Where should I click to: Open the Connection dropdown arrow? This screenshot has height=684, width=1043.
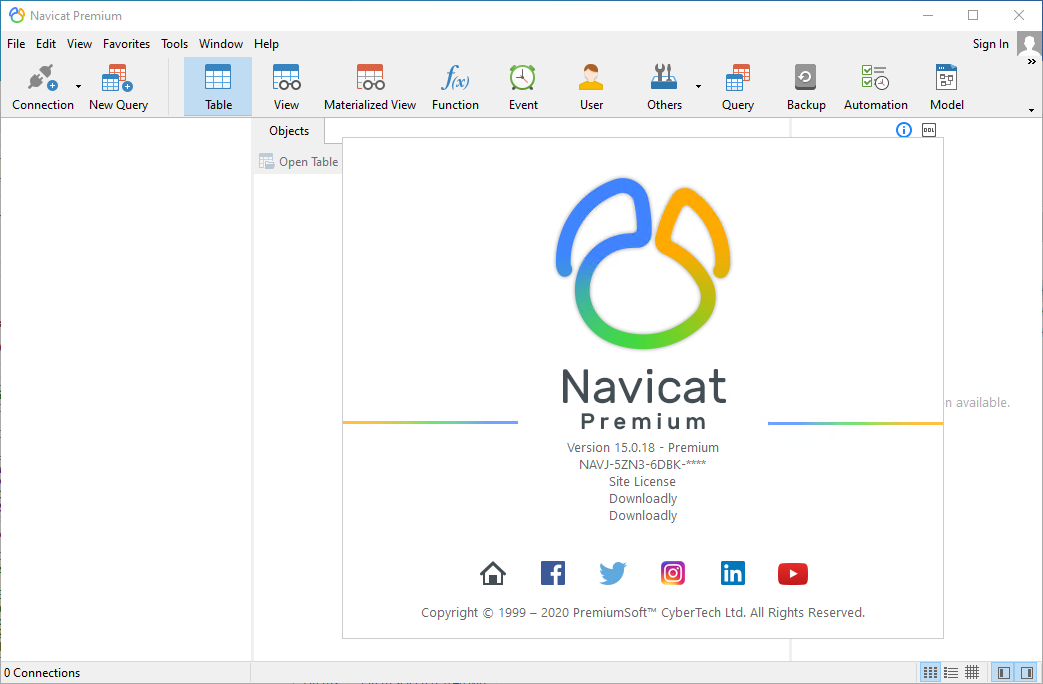[78, 86]
